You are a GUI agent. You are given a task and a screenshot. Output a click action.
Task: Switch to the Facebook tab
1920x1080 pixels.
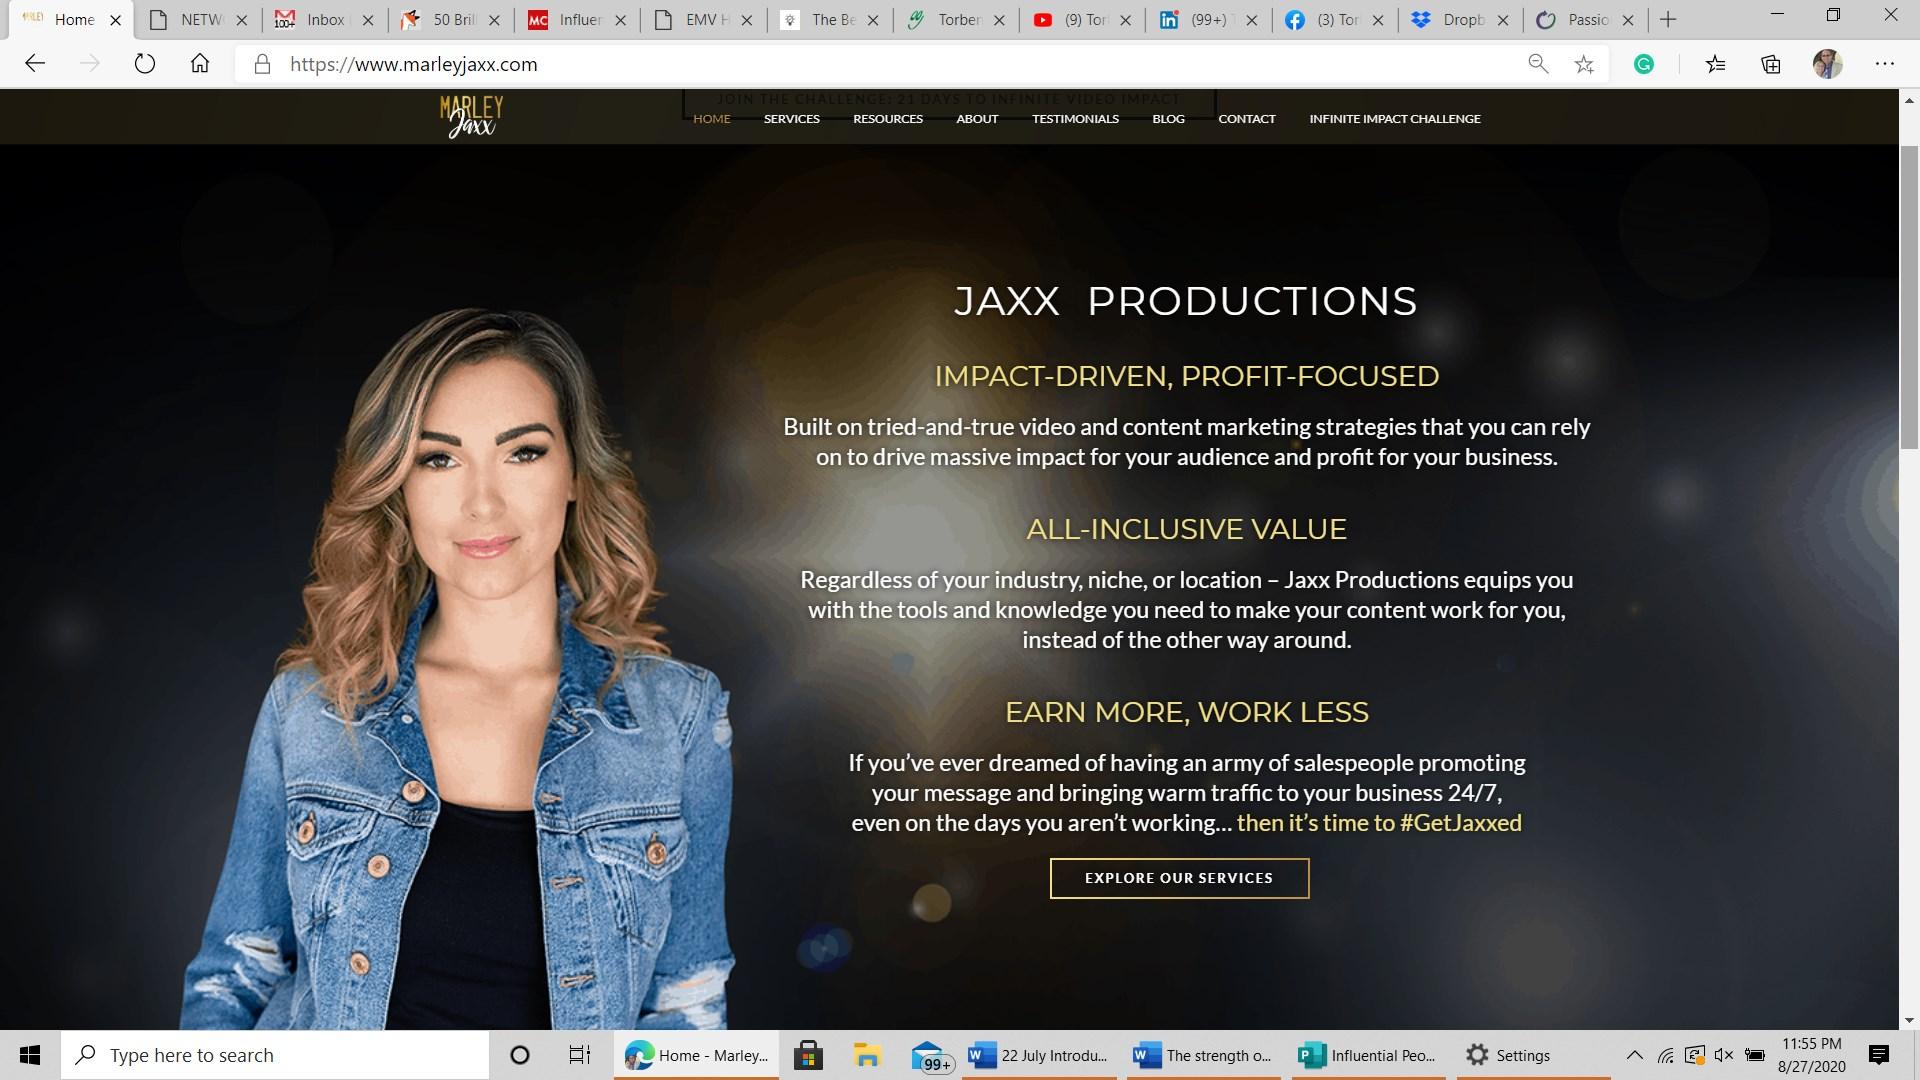[1333, 19]
